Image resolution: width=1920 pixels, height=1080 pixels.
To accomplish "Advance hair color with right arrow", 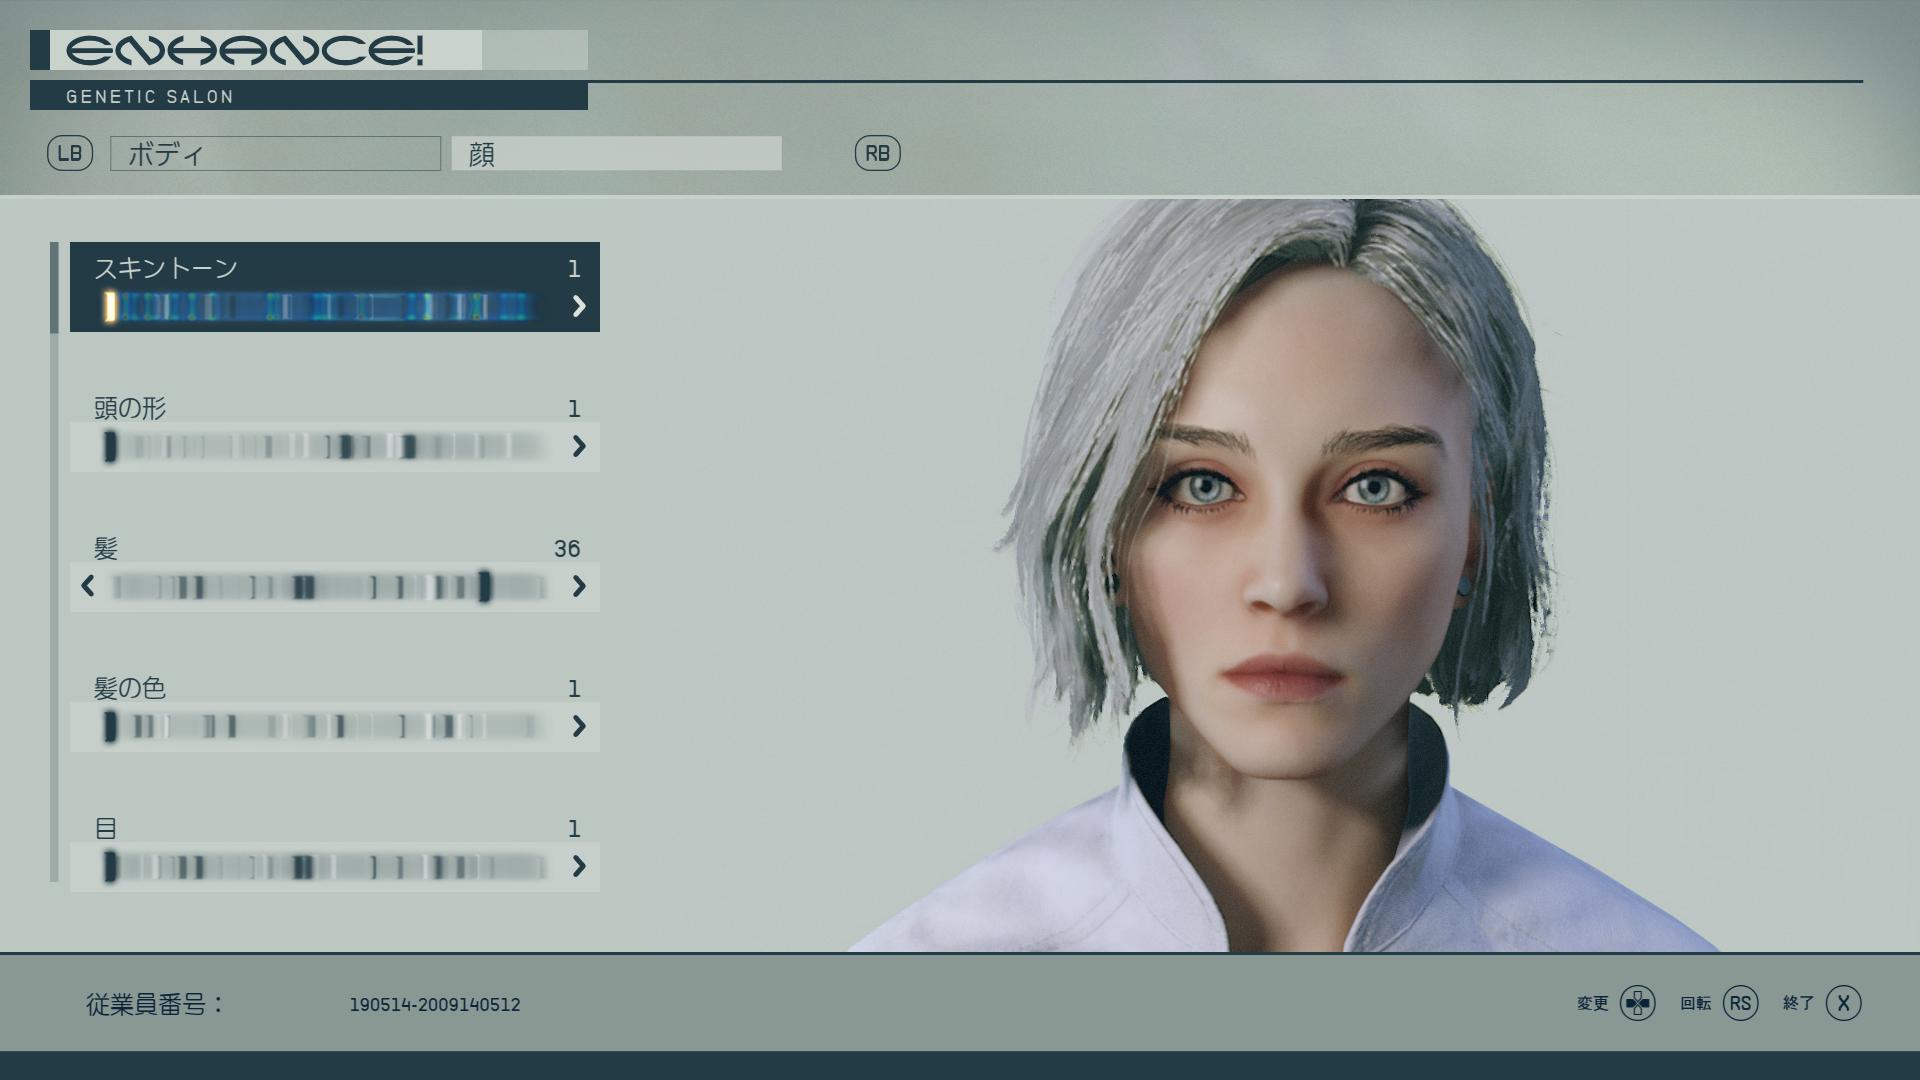I will point(578,726).
